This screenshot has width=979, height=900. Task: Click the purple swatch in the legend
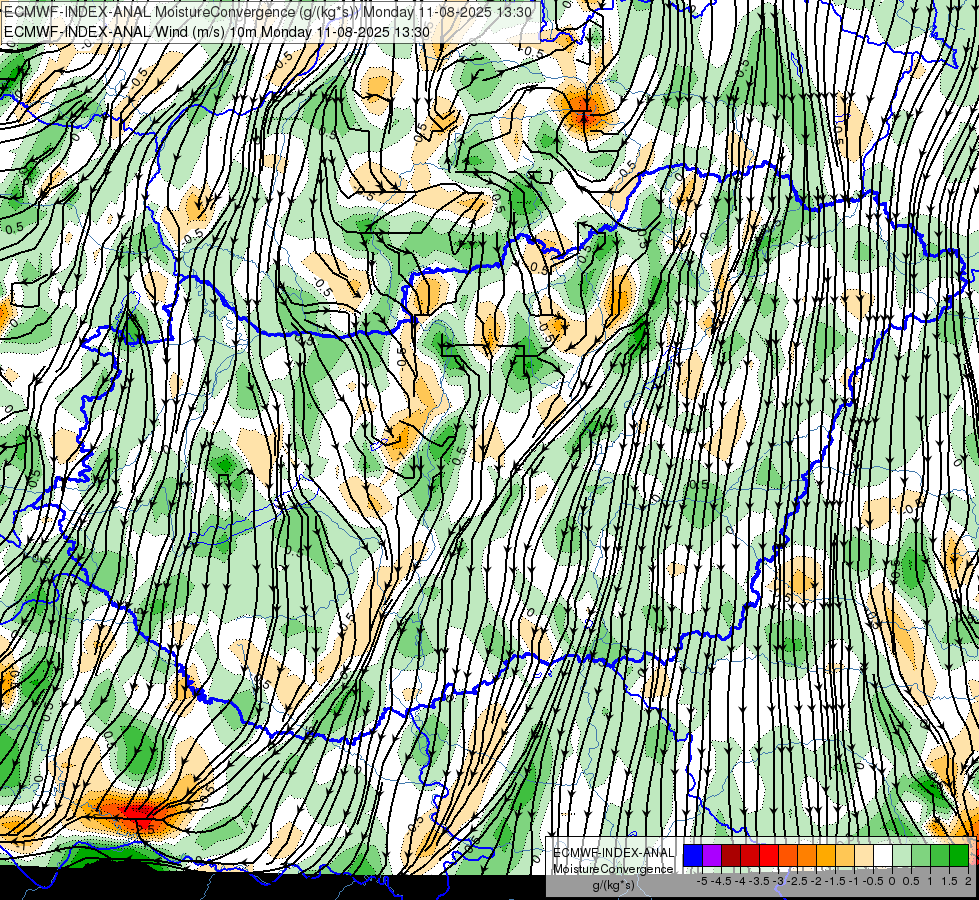coord(712,856)
